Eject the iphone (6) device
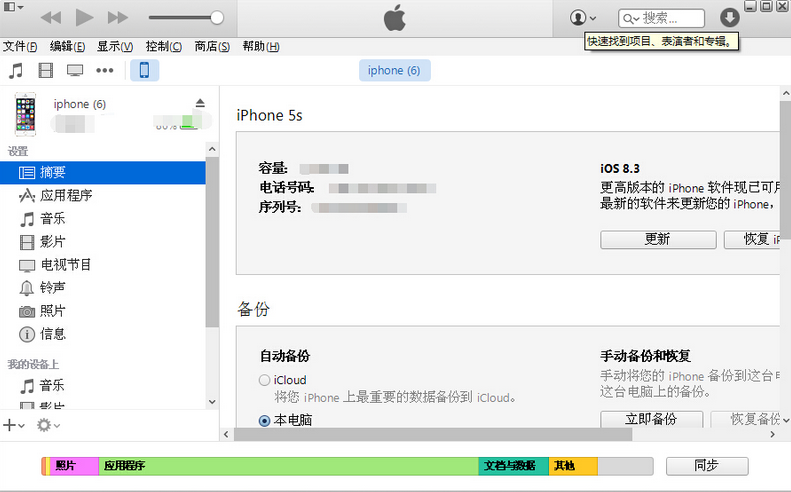Viewport: 791px width, 492px height. point(200,103)
